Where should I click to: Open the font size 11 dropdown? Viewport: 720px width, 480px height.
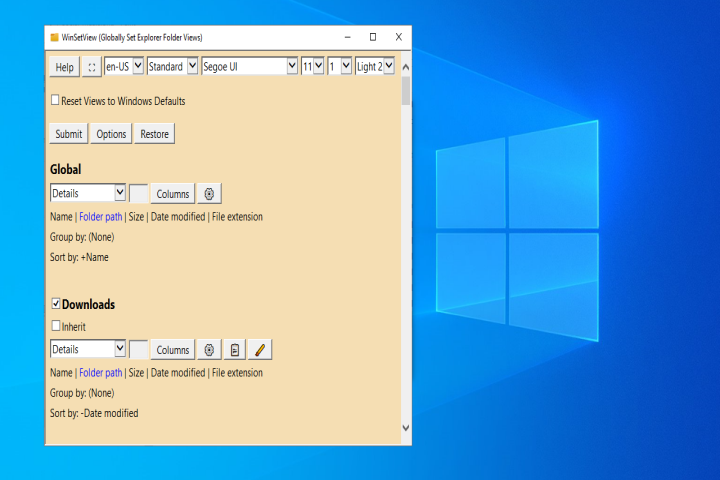point(312,66)
